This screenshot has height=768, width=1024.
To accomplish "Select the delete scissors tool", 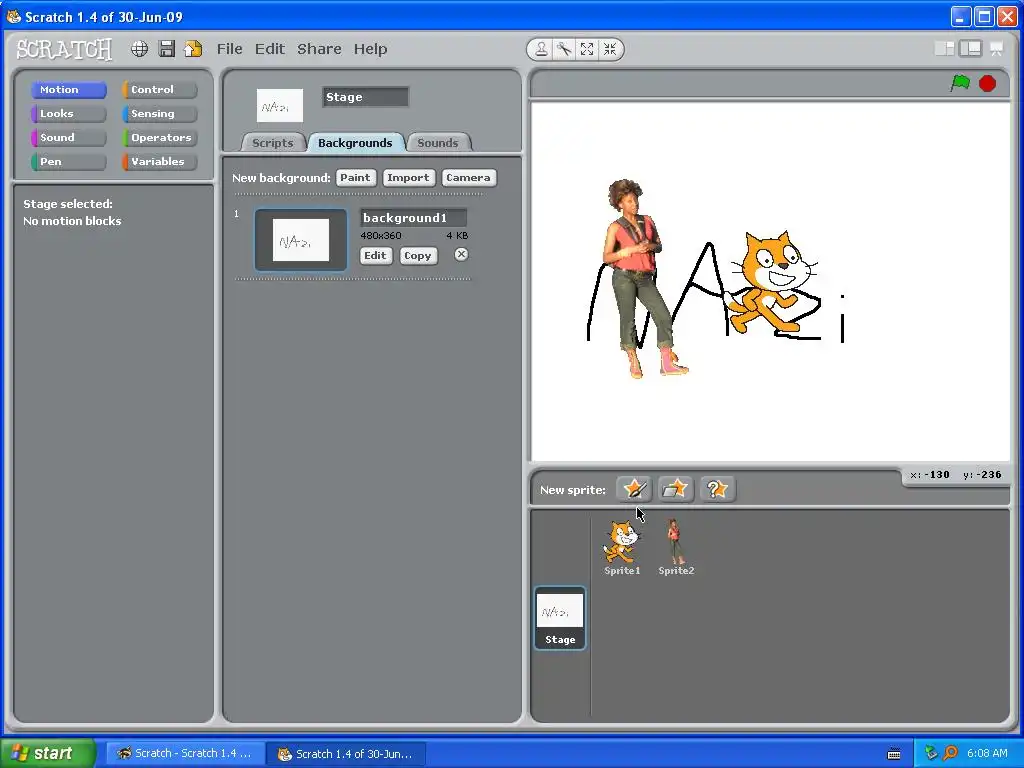I will [564, 49].
